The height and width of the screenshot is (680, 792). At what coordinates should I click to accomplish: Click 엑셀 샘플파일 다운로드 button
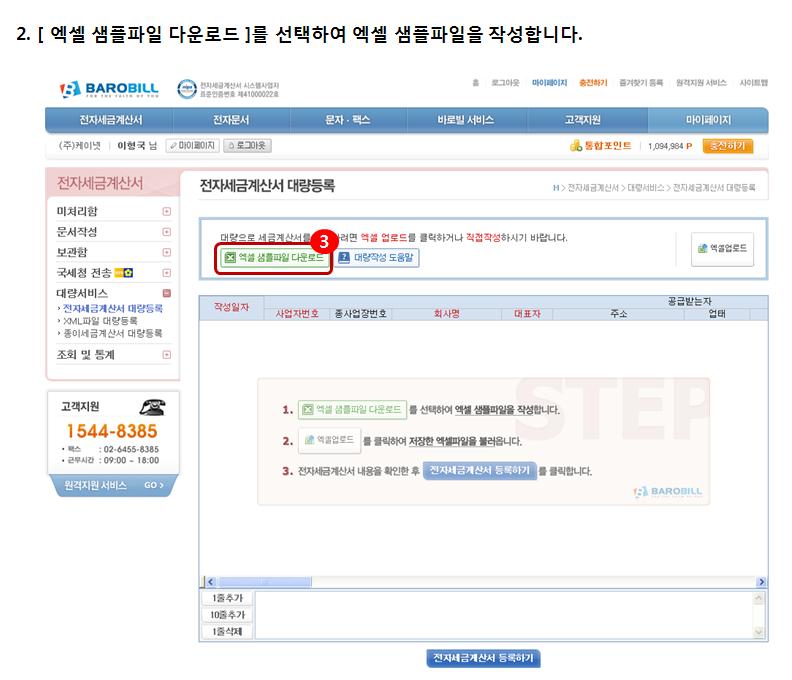click(x=273, y=258)
